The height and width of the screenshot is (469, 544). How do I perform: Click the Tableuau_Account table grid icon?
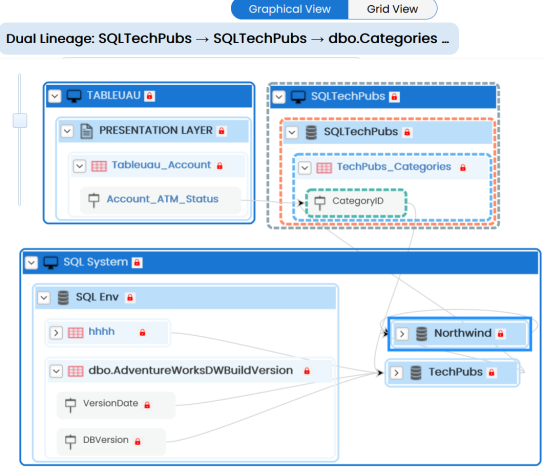pyautogui.click(x=99, y=166)
